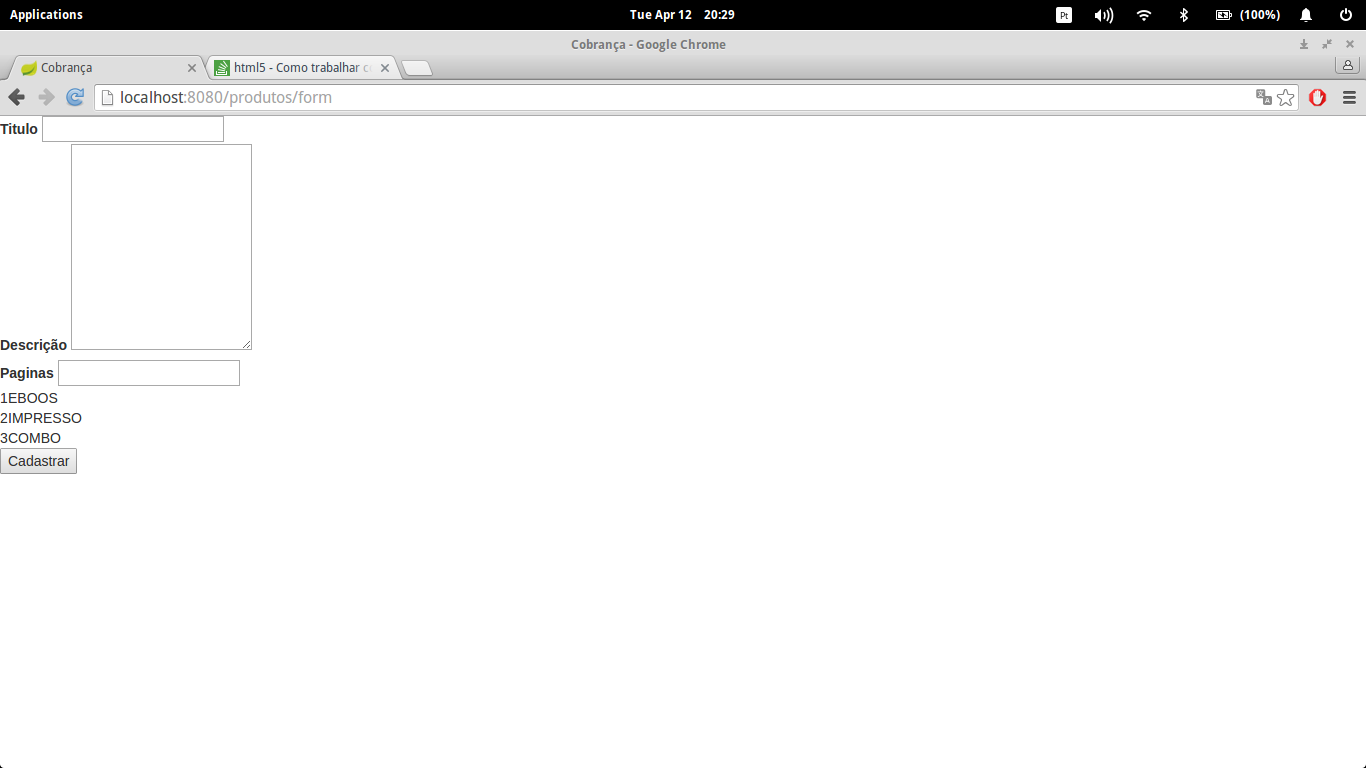Image resolution: width=1366 pixels, height=768 pixels.
Task: Click the Descrição label
Action: [x=33, y=345]
